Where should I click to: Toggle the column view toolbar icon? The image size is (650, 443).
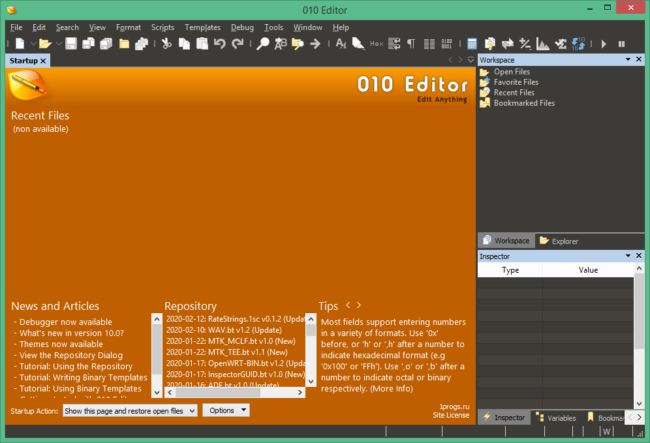(x=429, y=44)
